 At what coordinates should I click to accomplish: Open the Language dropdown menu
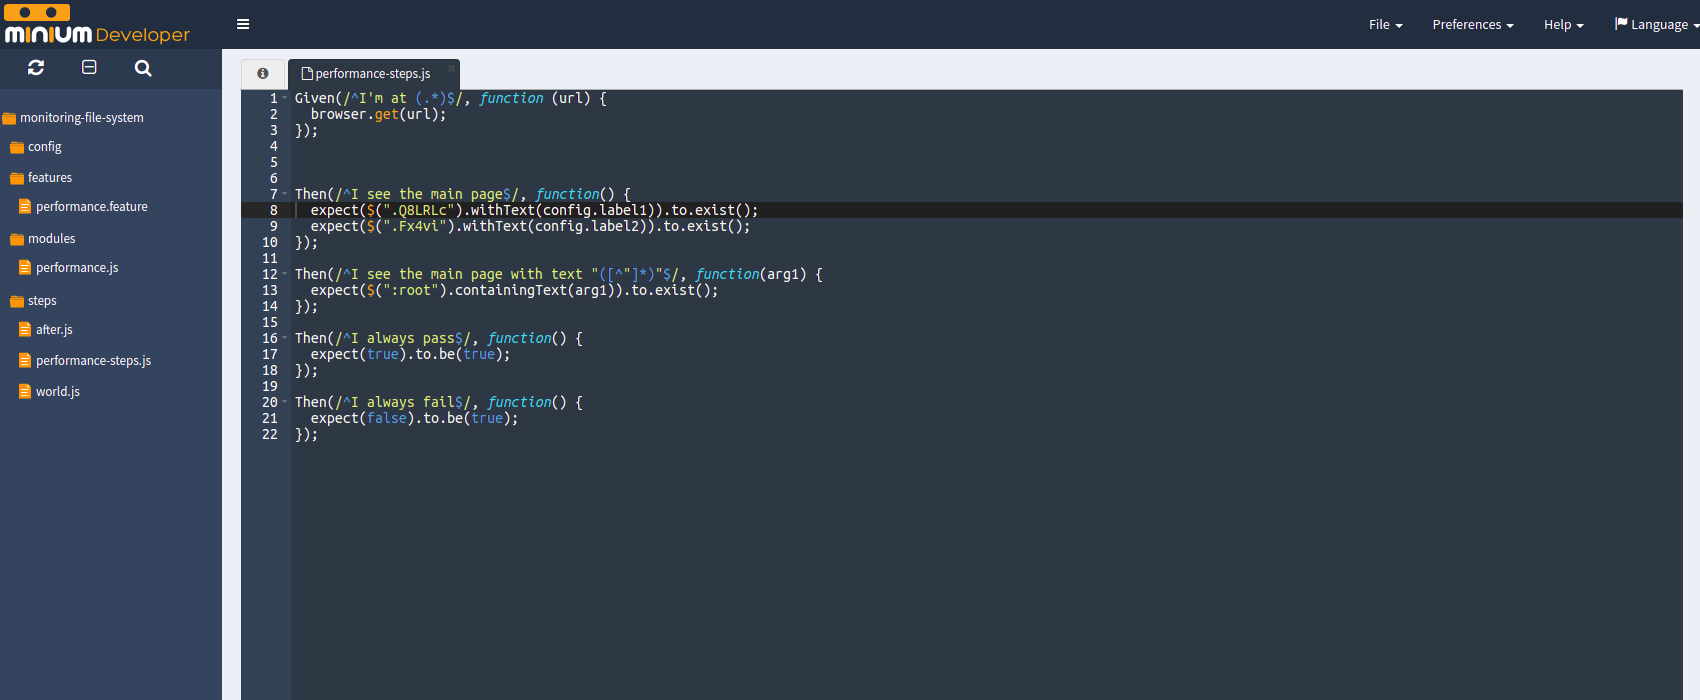point(1658,24)
